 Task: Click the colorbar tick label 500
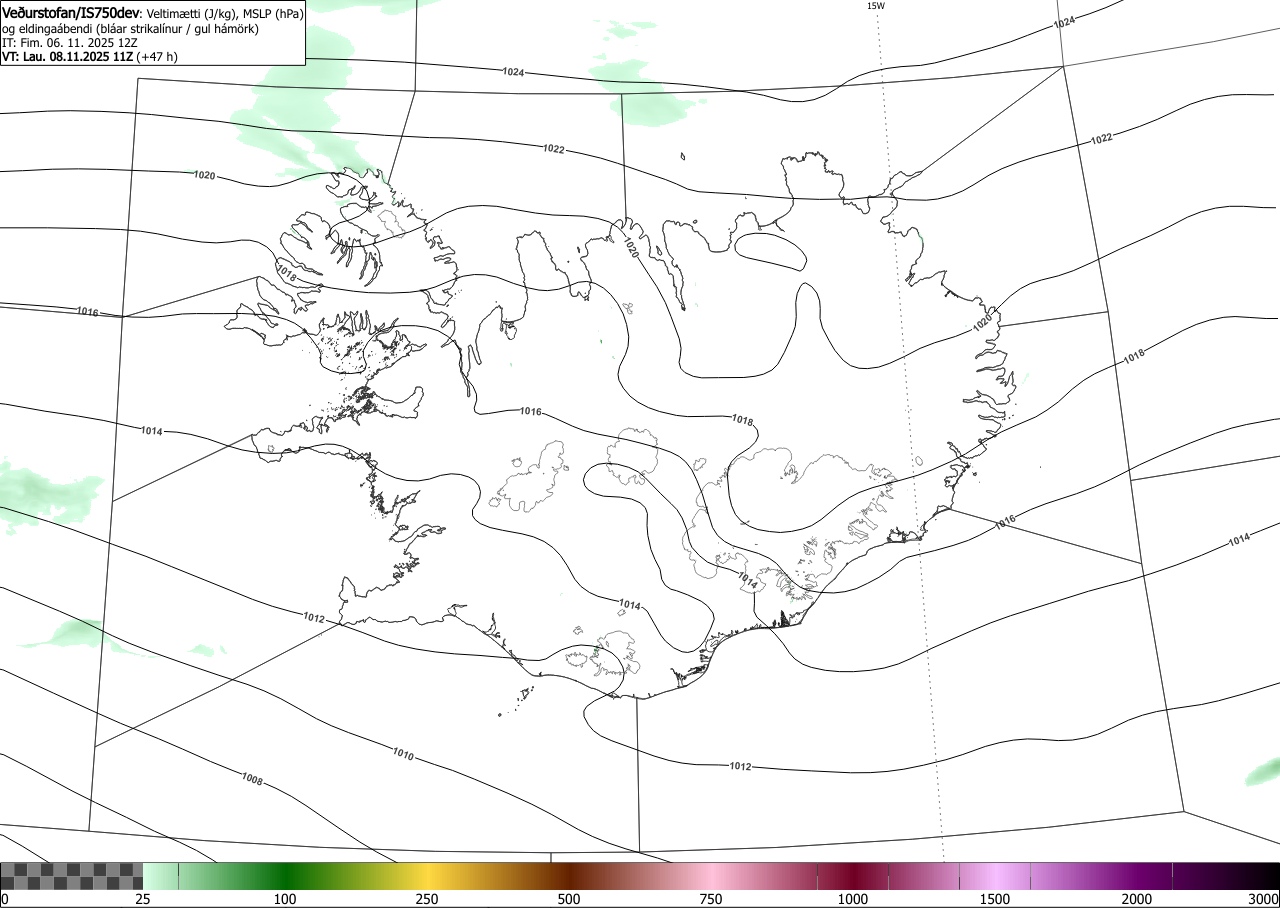569,899
